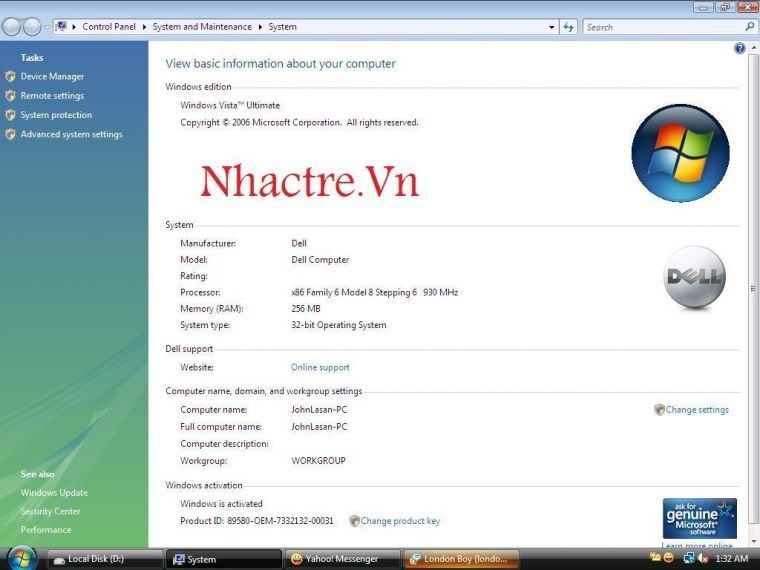The image size is (760, 570).
Task: Click the Device Manager shield icon
Action: click(10, 77)
